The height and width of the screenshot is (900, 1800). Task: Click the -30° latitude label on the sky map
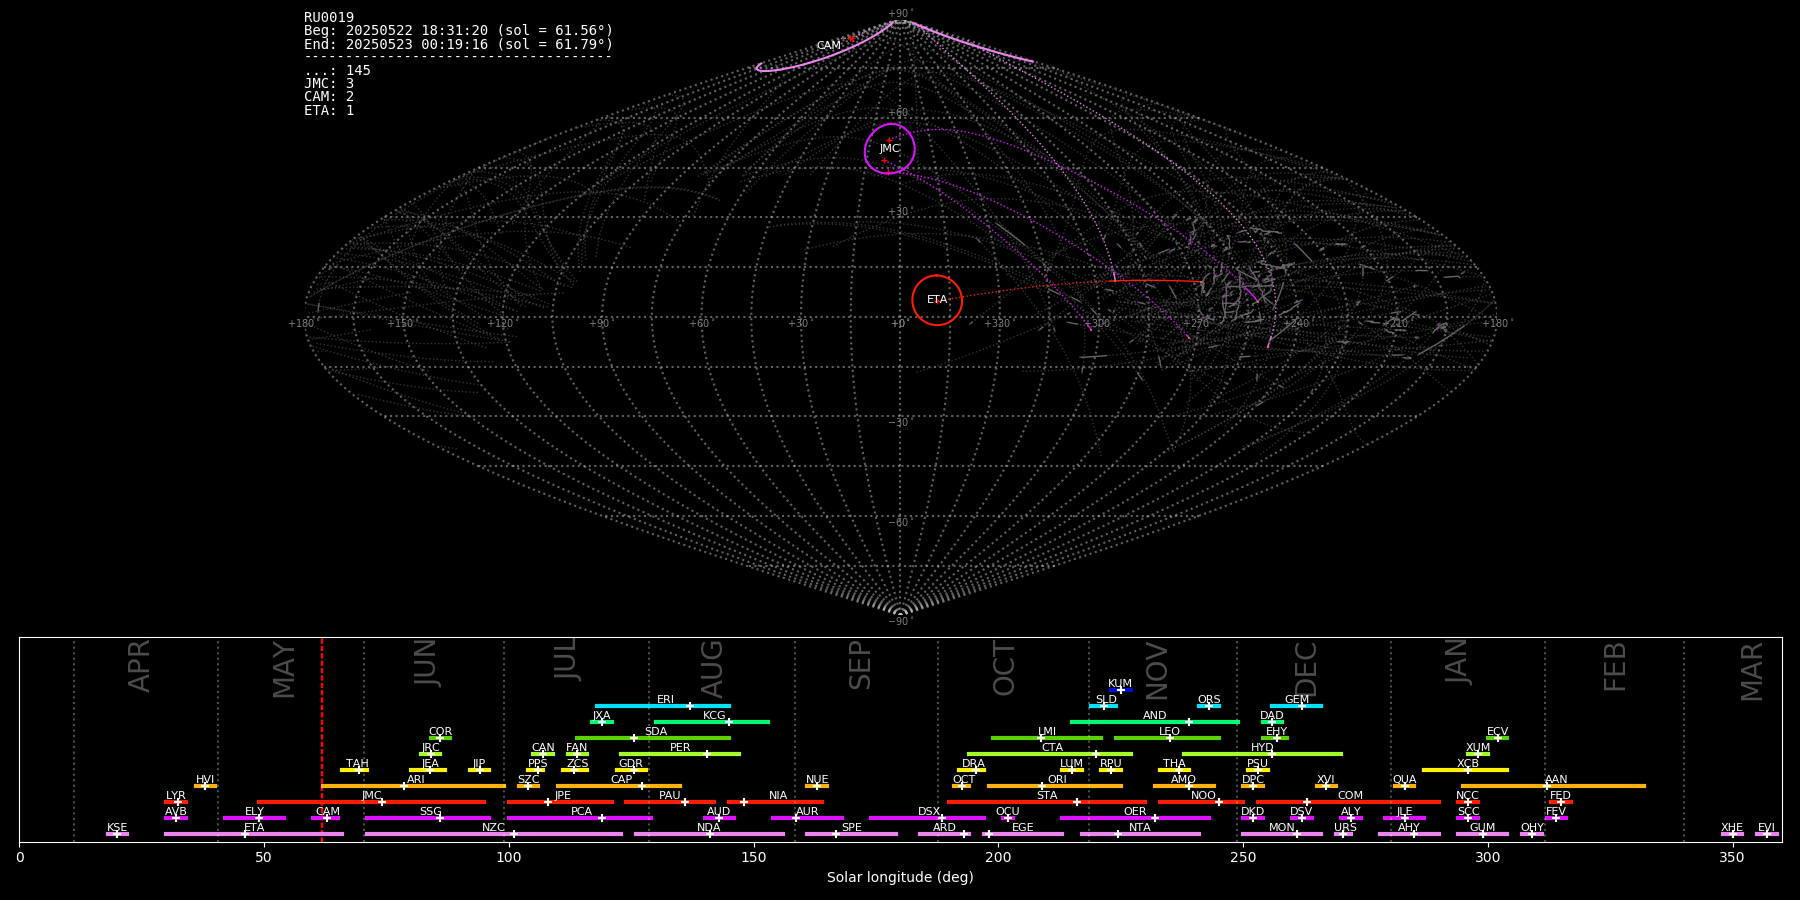coord(900,423)
